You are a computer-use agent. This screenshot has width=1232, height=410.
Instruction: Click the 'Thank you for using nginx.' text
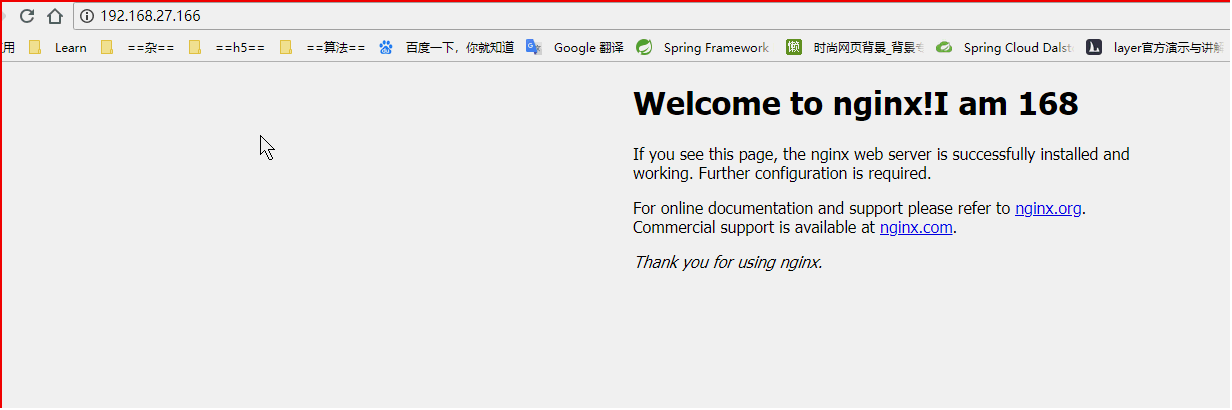(x=728, y=263)
